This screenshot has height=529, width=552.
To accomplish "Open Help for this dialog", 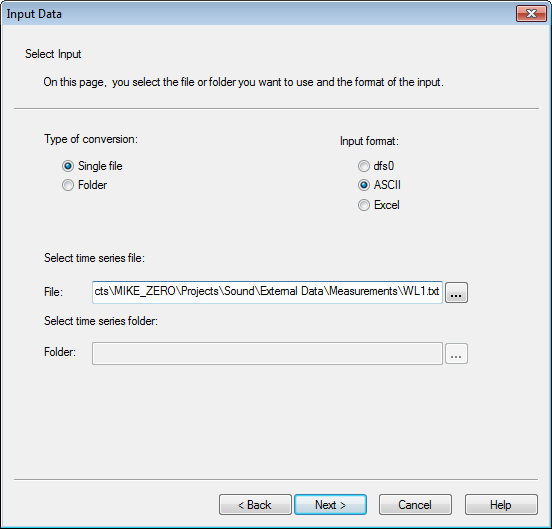I will click(x=501, y=505).
